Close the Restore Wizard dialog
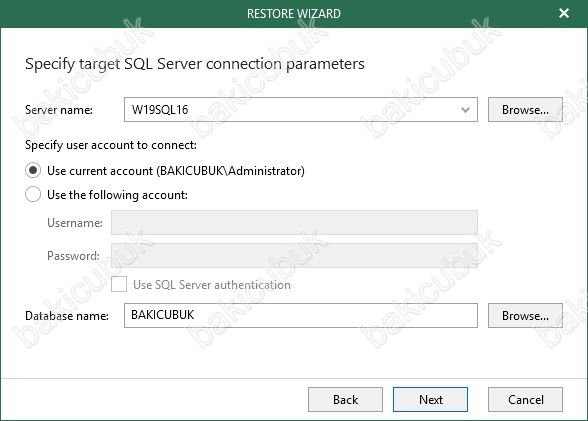 click(564, 13)
